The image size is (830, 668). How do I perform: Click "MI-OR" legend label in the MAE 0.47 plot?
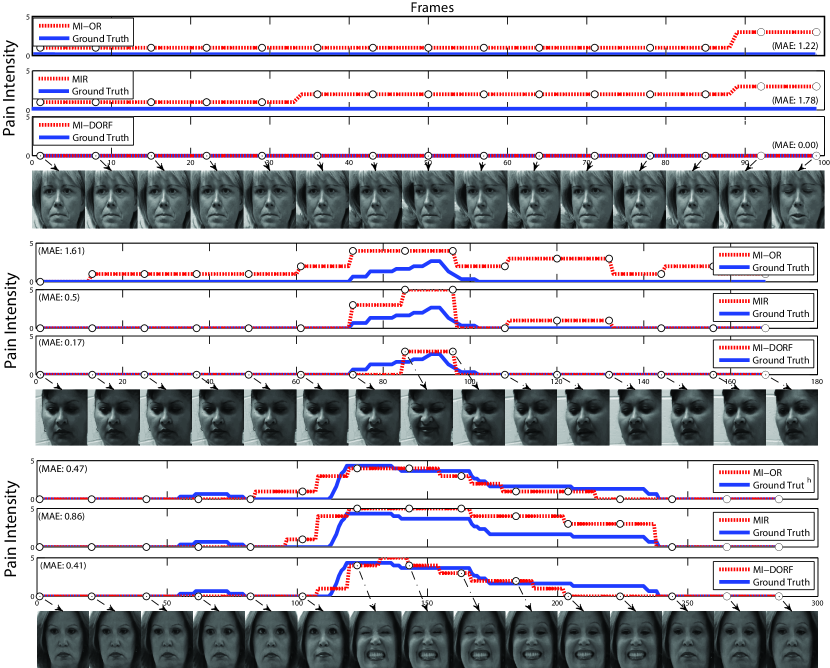coord(767,473)
